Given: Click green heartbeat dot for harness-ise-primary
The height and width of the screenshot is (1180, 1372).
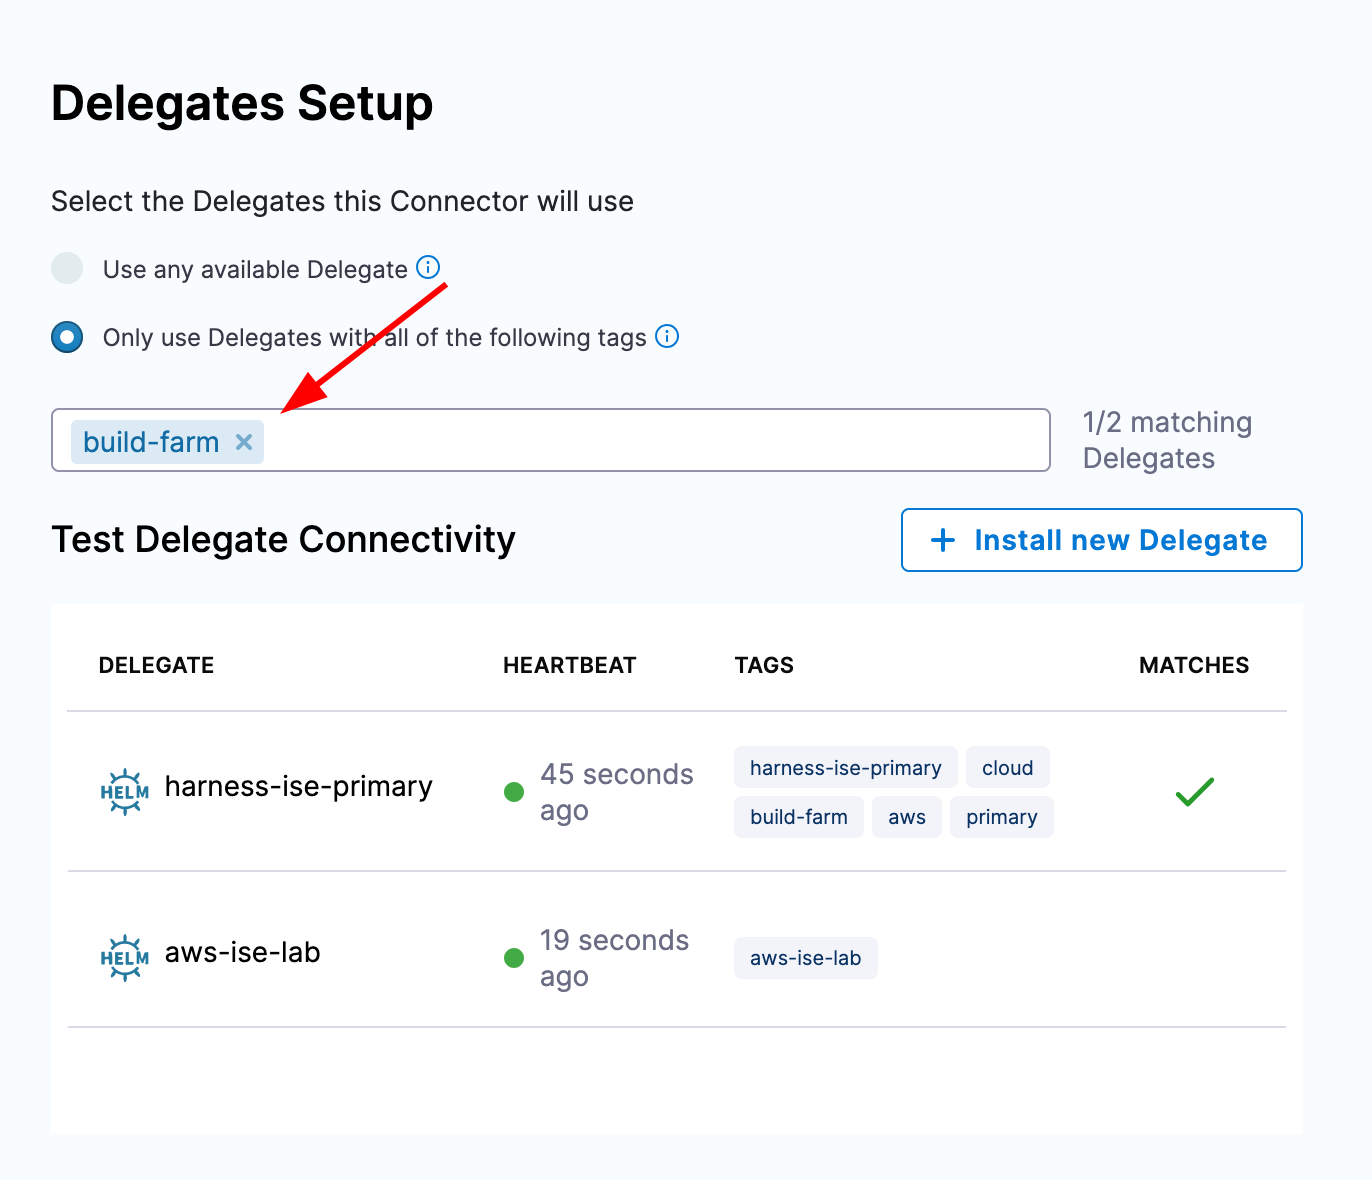Looking at the screenshot, I should pyautogui.click(x=514, y=792).
